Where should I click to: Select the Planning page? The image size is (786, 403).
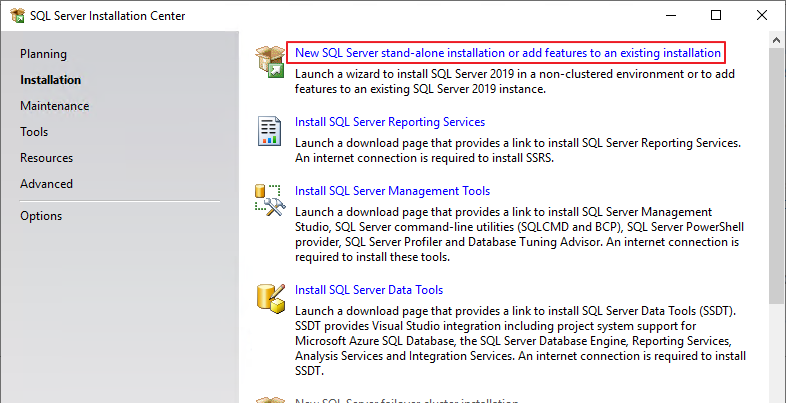point(43,54)
